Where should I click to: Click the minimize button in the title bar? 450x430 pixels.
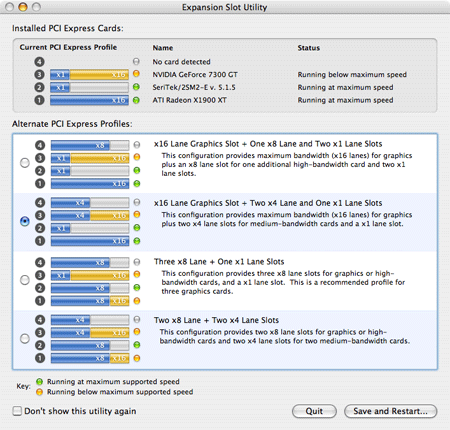(23, 7)
